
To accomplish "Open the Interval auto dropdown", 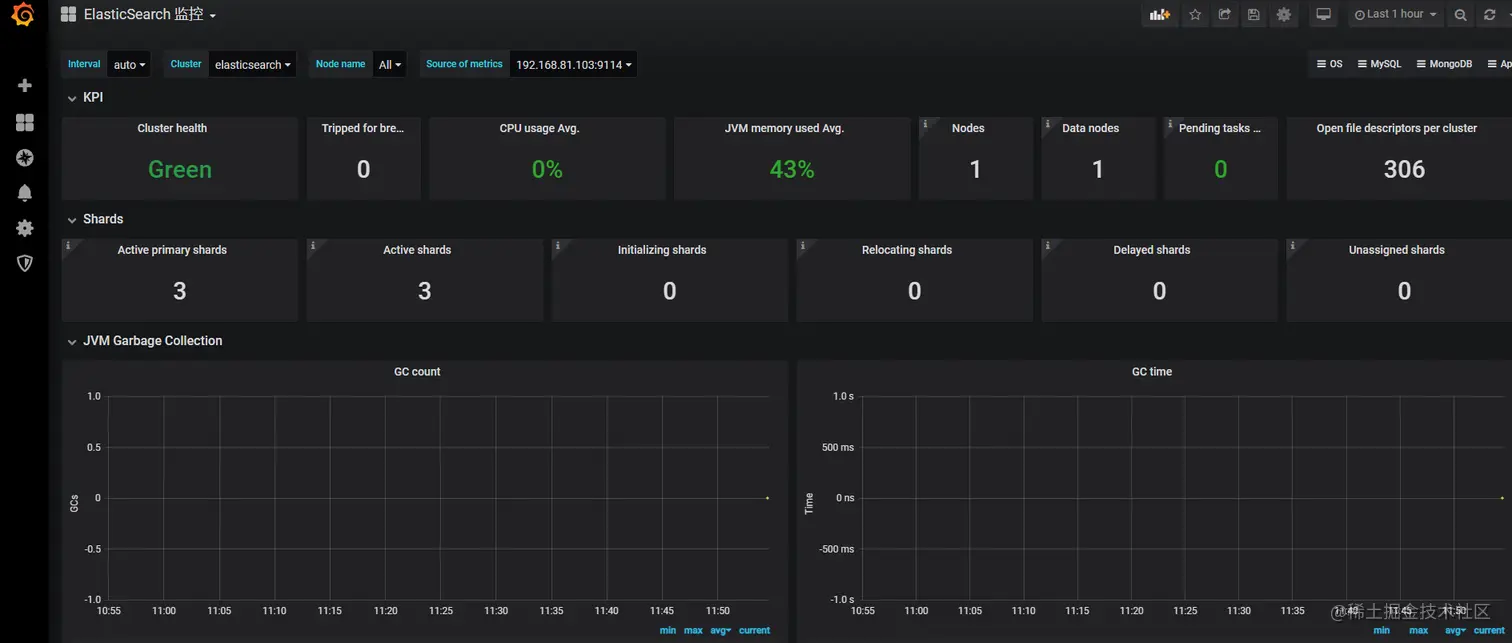I will tap(130, 65).
